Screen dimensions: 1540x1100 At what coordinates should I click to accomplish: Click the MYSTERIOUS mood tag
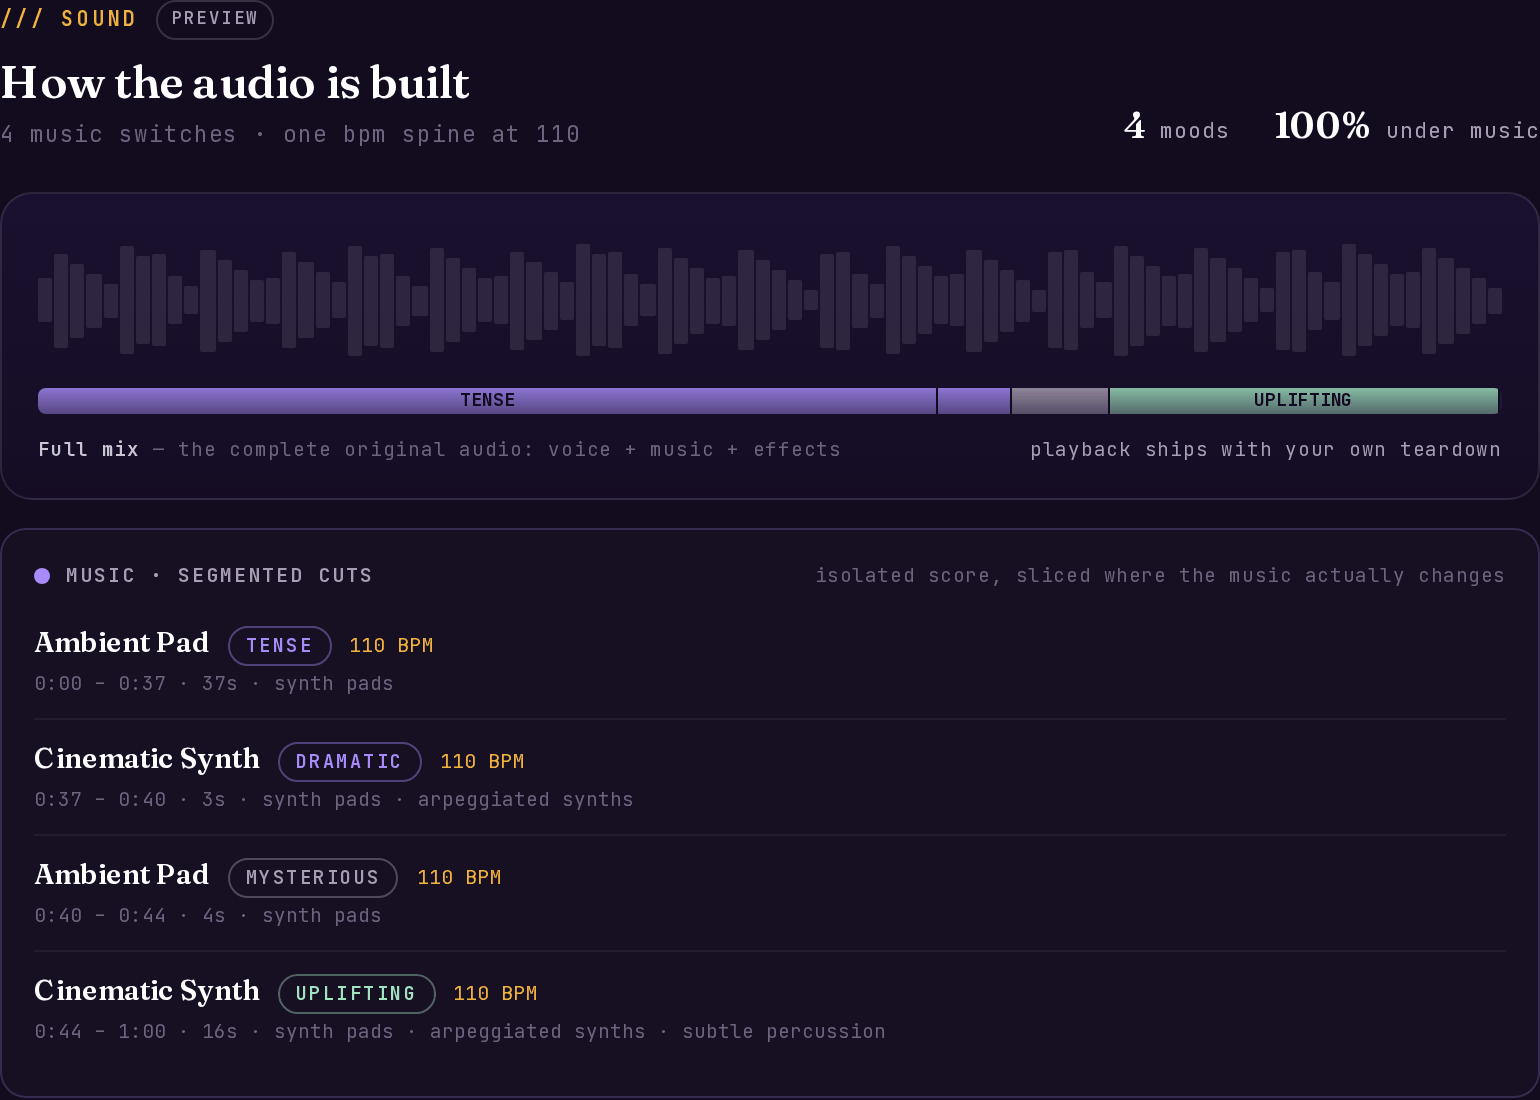[313, 878]
